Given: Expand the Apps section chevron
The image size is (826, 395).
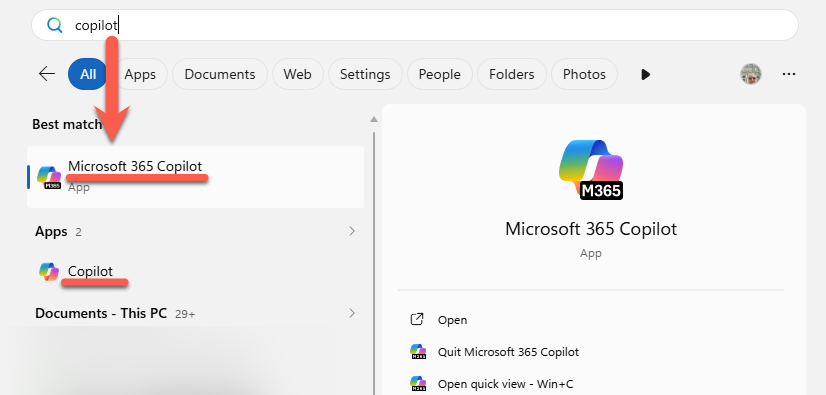Looking at the screenshot, I should point(352,231).
